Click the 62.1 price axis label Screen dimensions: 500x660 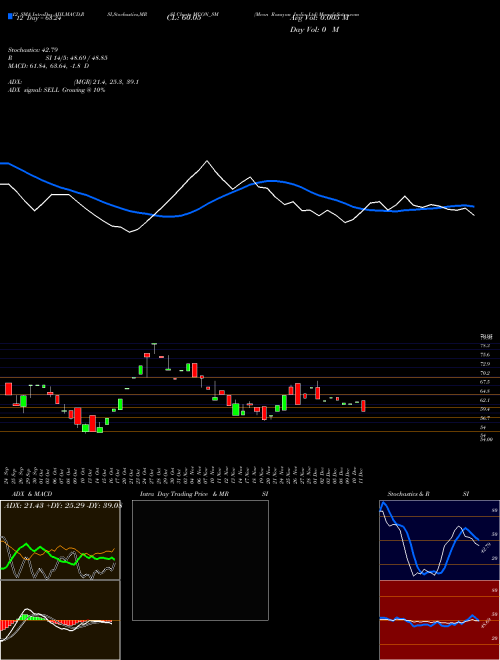click(485, 400)
